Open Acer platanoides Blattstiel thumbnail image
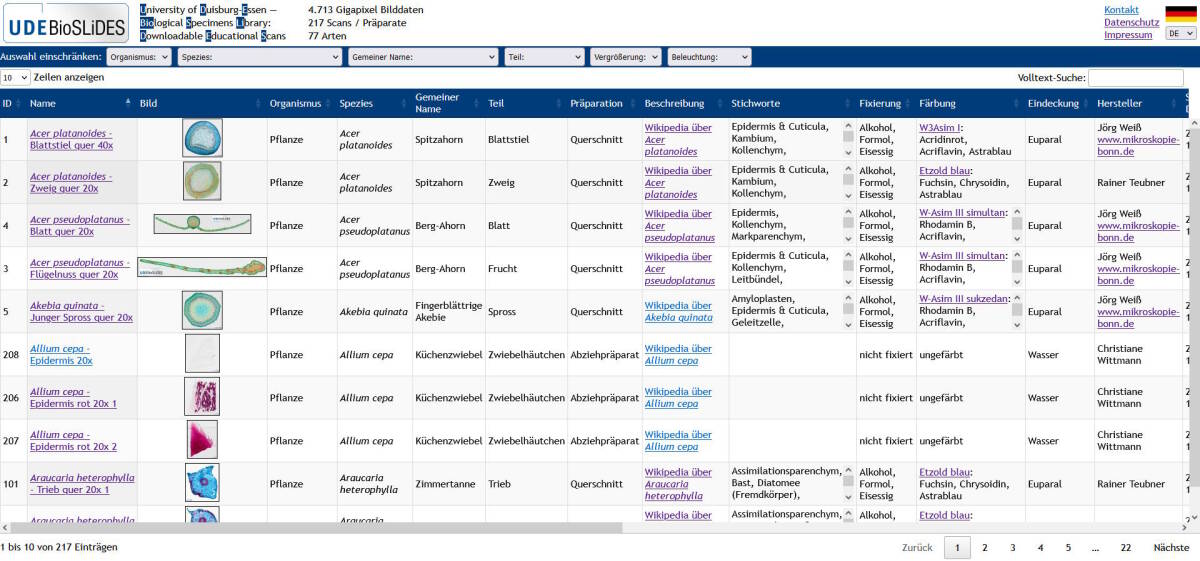Viewport: 1200px width, 561px height. tap(202, 138)
